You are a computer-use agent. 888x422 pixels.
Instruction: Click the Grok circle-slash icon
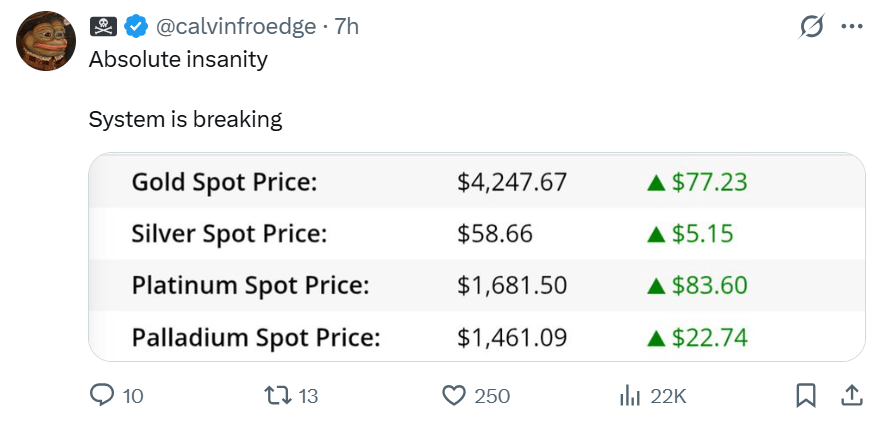pyautogui.click(x=810, y=27)
